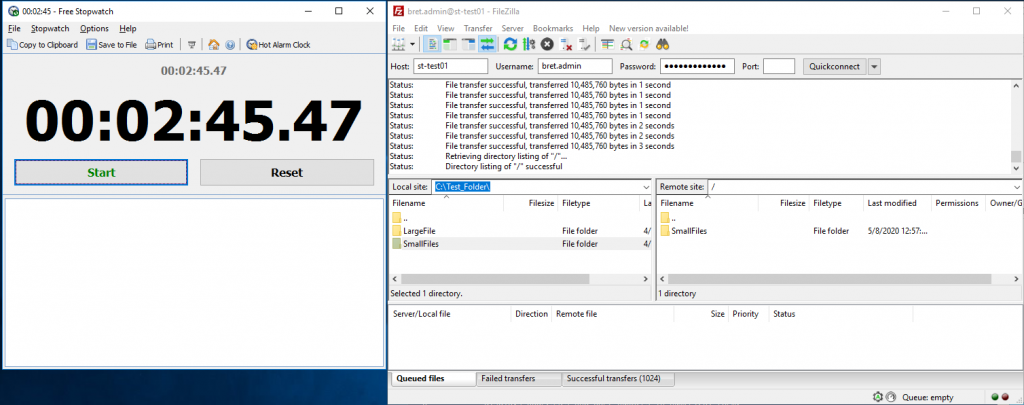Cancel current operation with black X icon
The image size is (1024, 405).
click(x=547, y=44)
